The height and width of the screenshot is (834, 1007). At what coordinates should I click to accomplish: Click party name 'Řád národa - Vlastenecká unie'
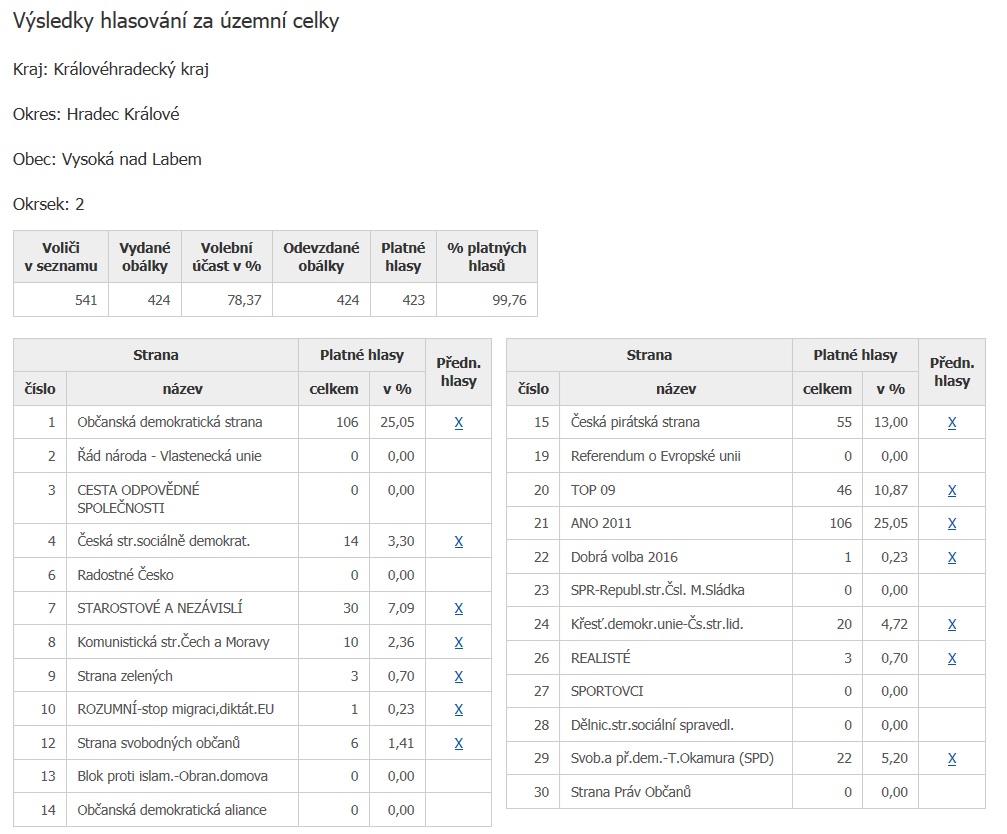(x=169, y=456)
